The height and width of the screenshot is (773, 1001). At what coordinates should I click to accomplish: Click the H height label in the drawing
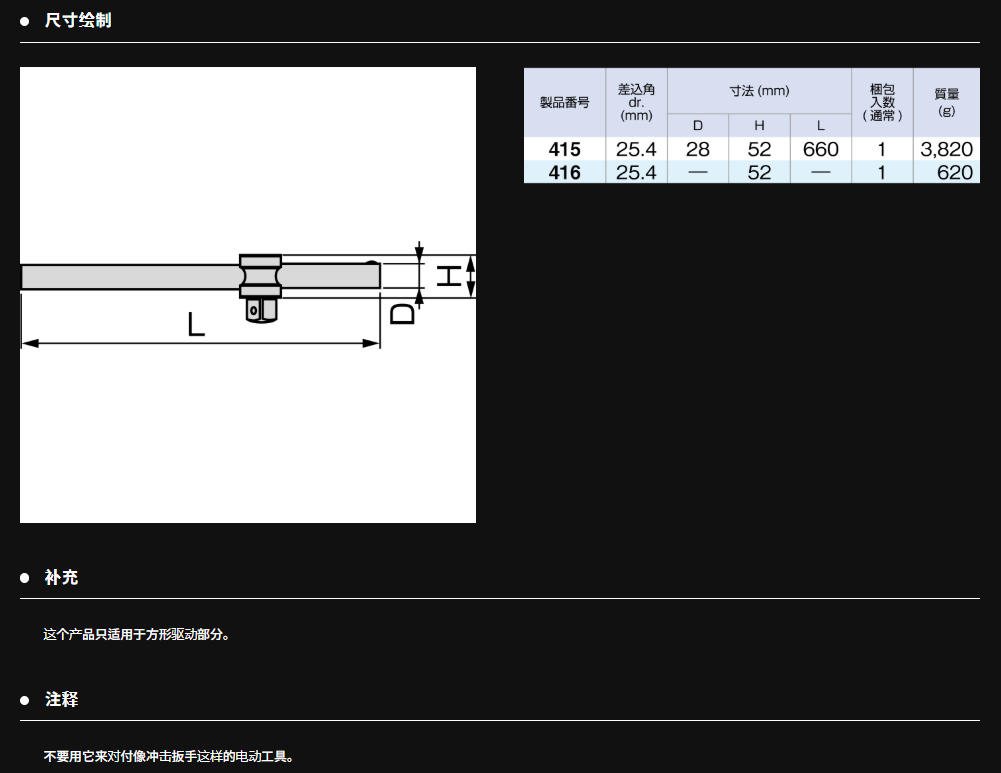pos(449,276)
